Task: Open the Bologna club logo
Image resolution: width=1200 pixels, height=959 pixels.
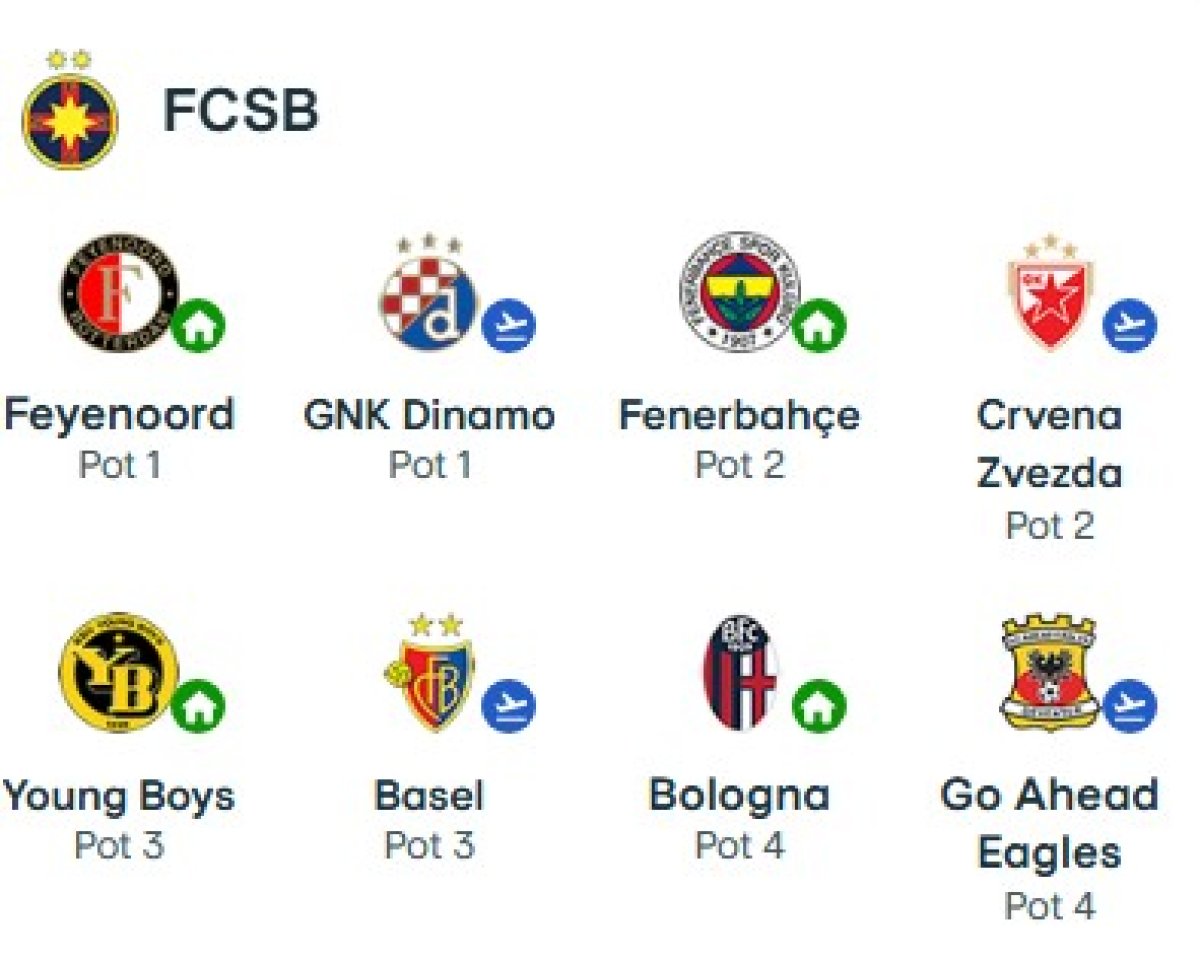Action: click(740, 672)
